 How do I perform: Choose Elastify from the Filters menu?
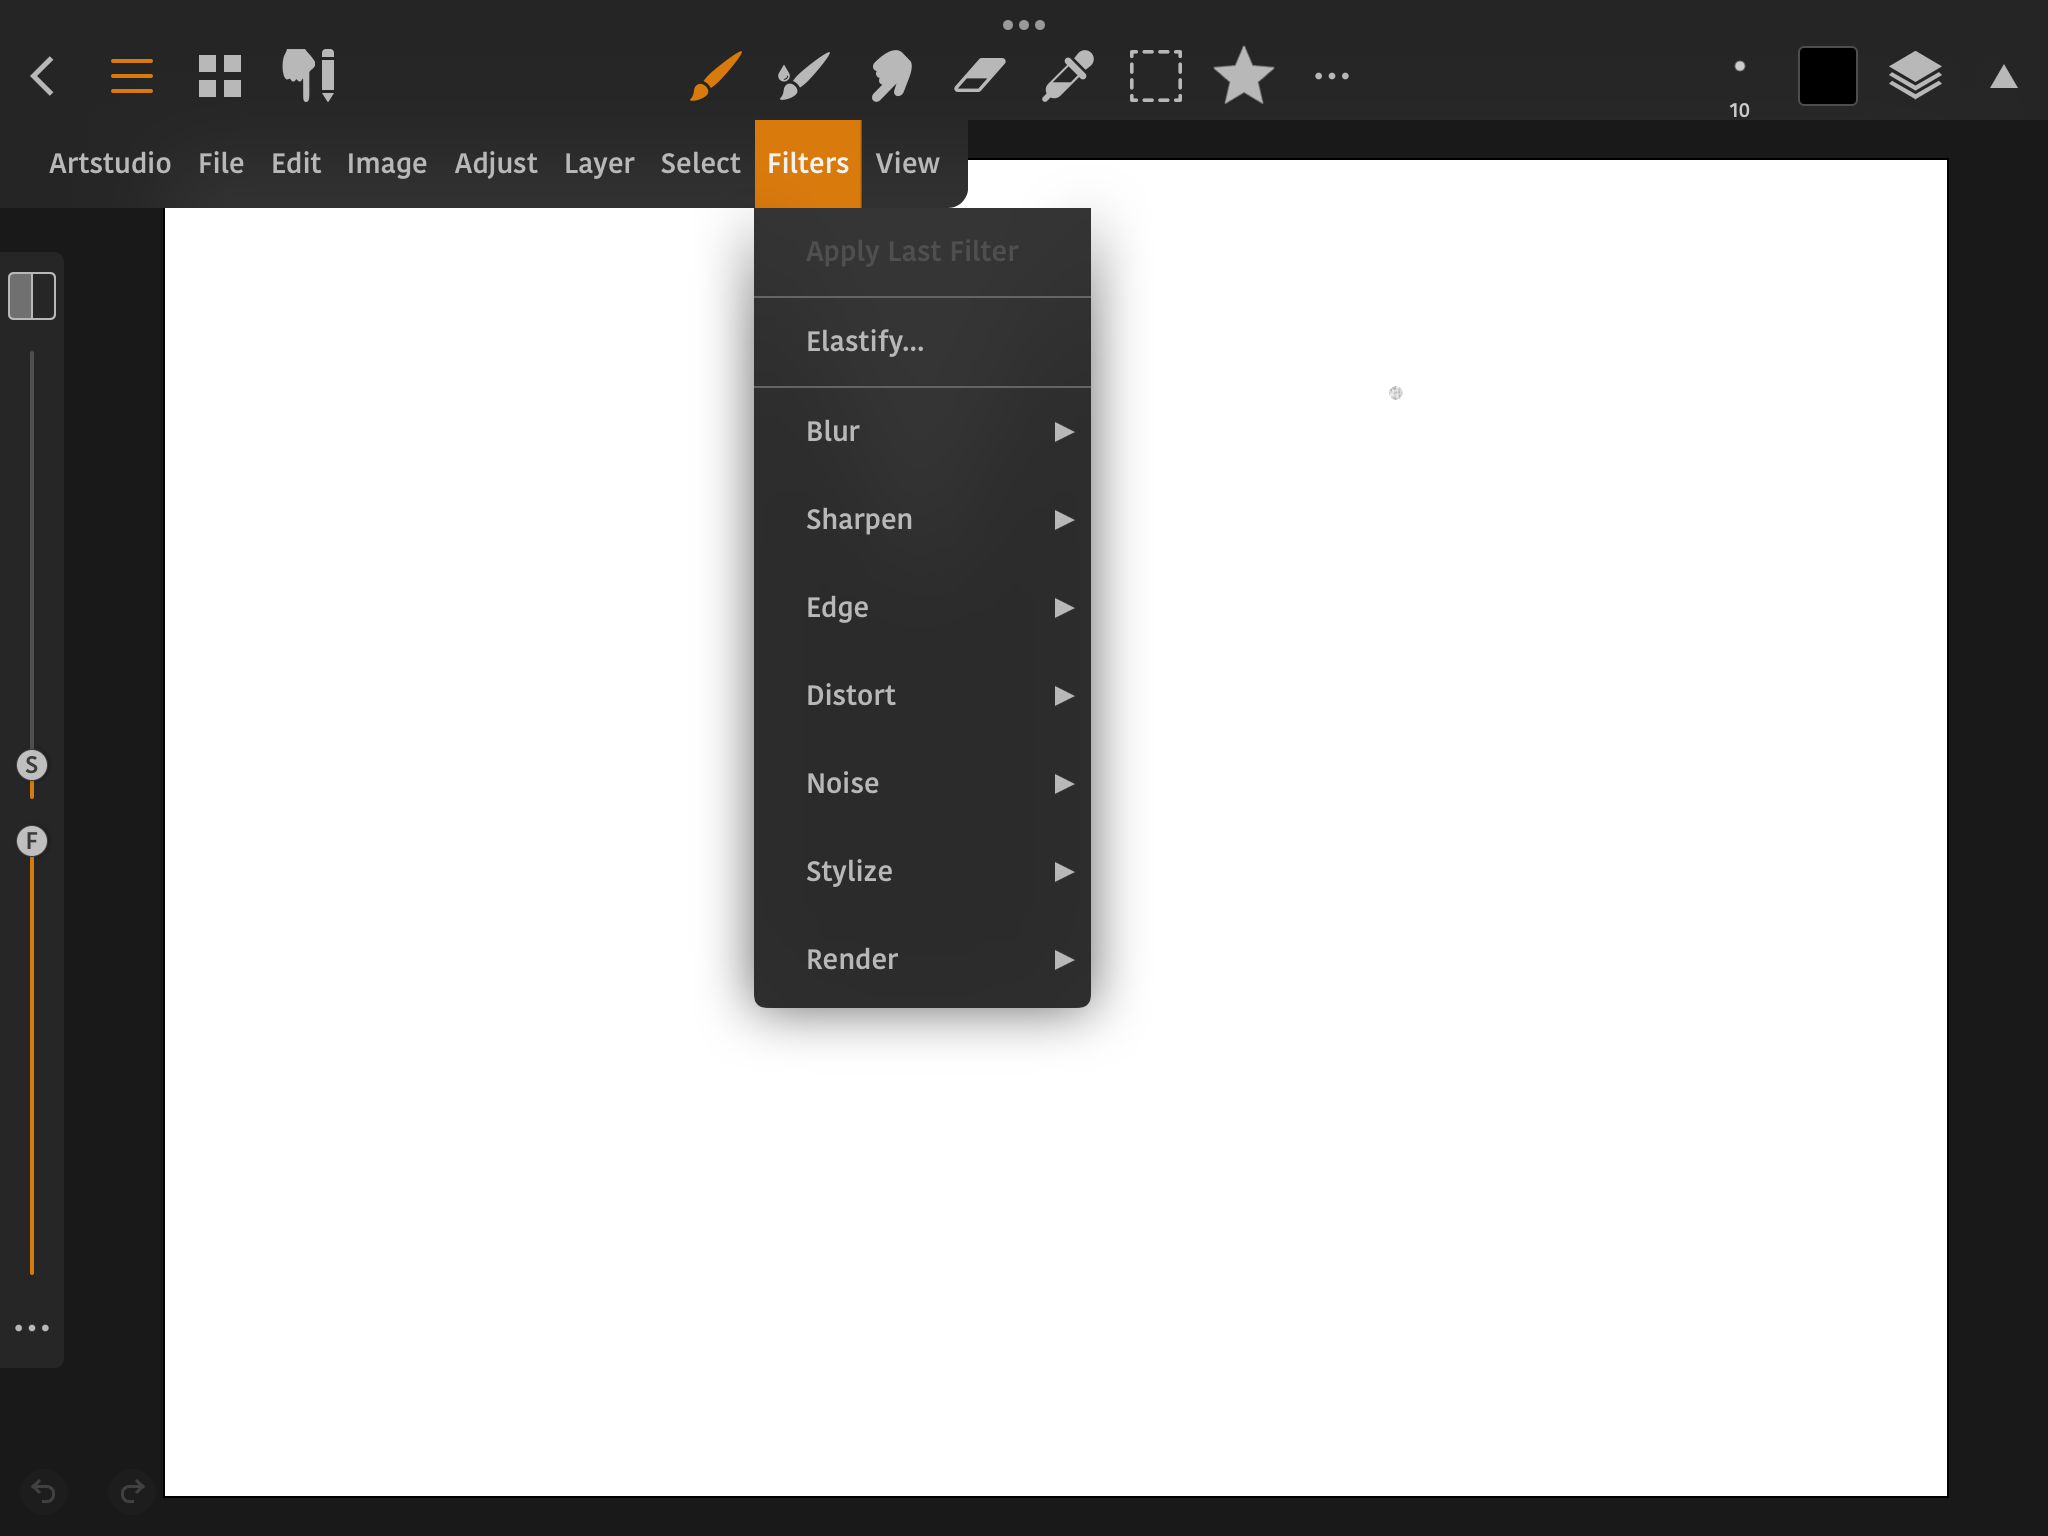[x=865, y=341]
